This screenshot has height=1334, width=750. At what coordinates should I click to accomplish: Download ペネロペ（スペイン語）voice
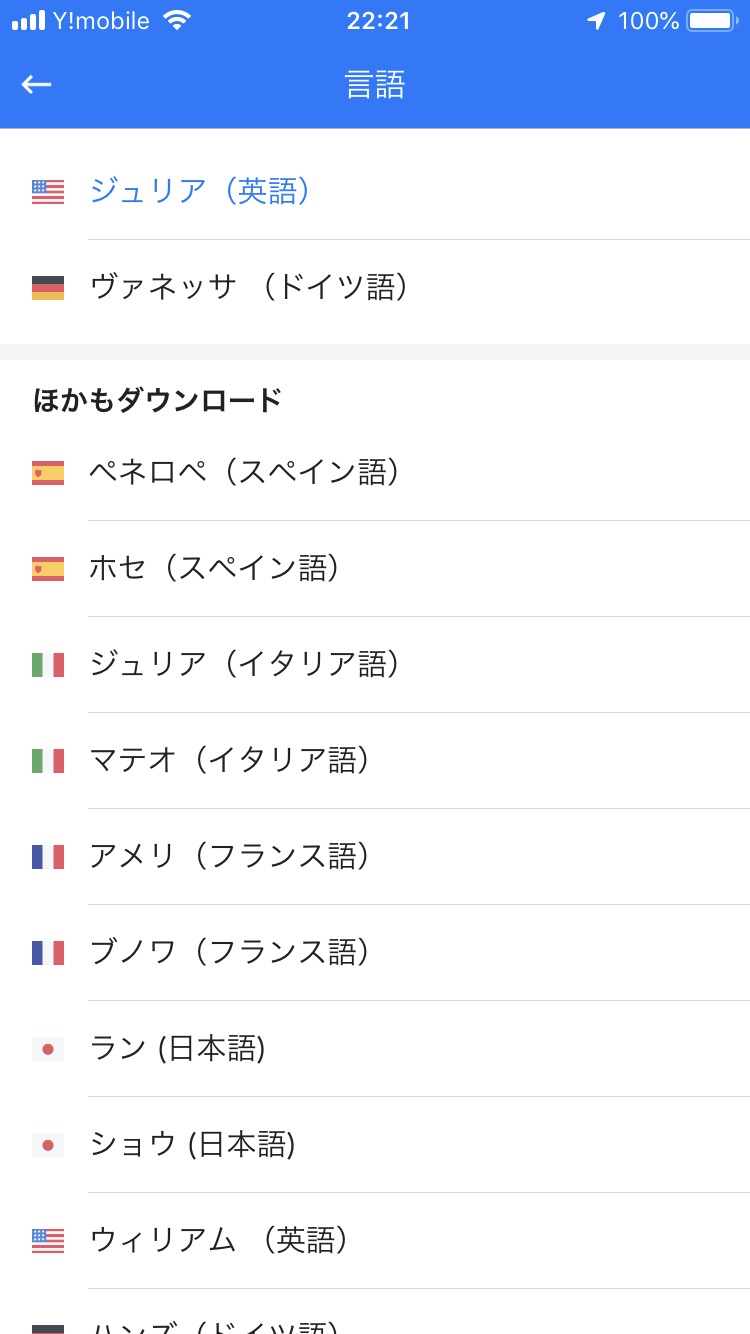pyautogui.click(x=245, y=472)
